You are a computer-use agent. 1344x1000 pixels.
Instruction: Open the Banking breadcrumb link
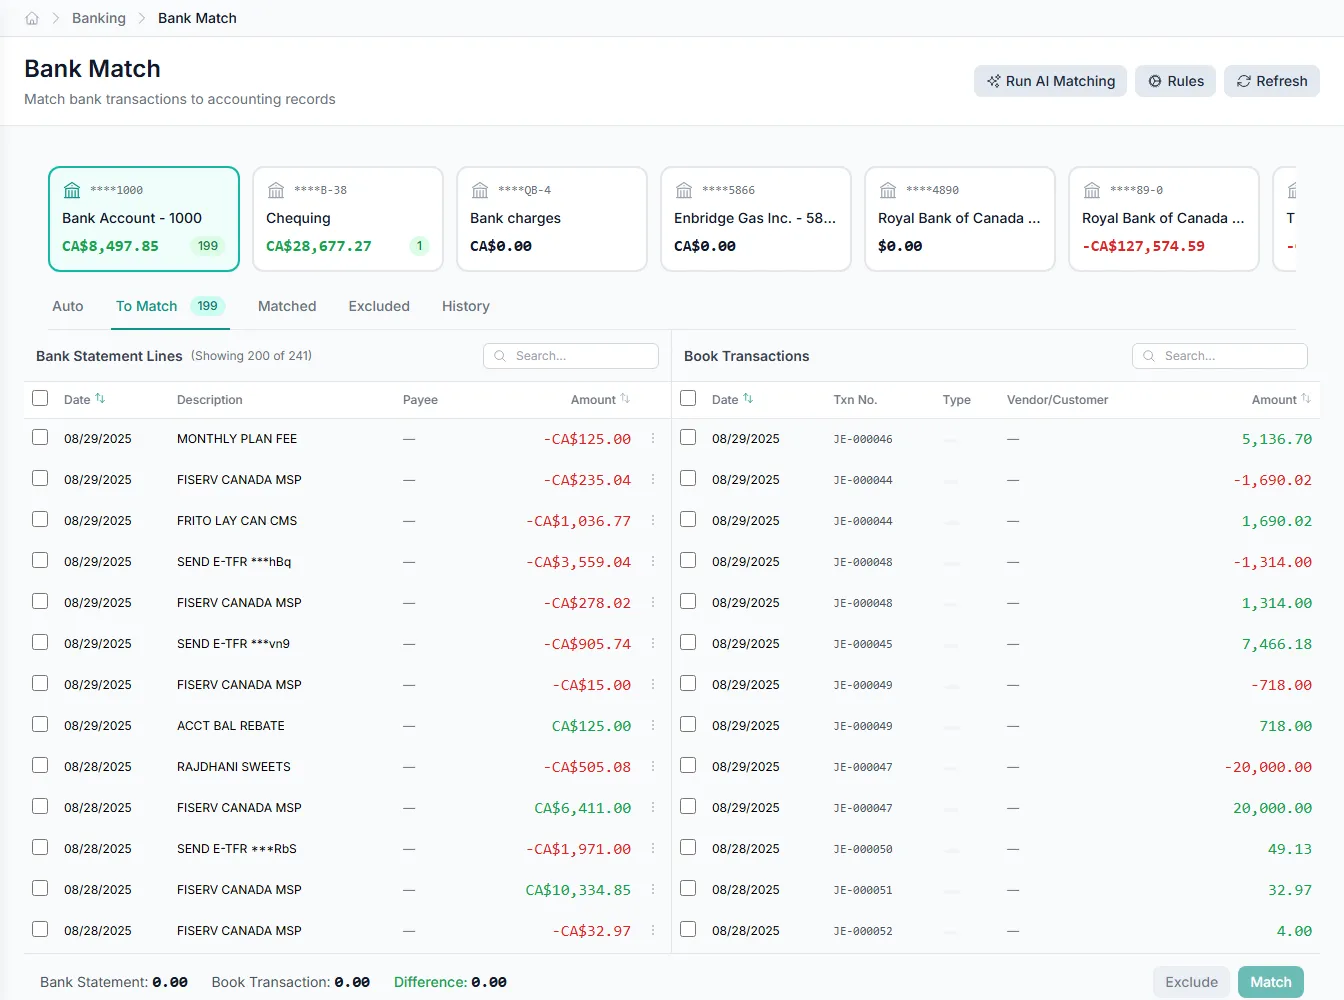coord(99,18)
